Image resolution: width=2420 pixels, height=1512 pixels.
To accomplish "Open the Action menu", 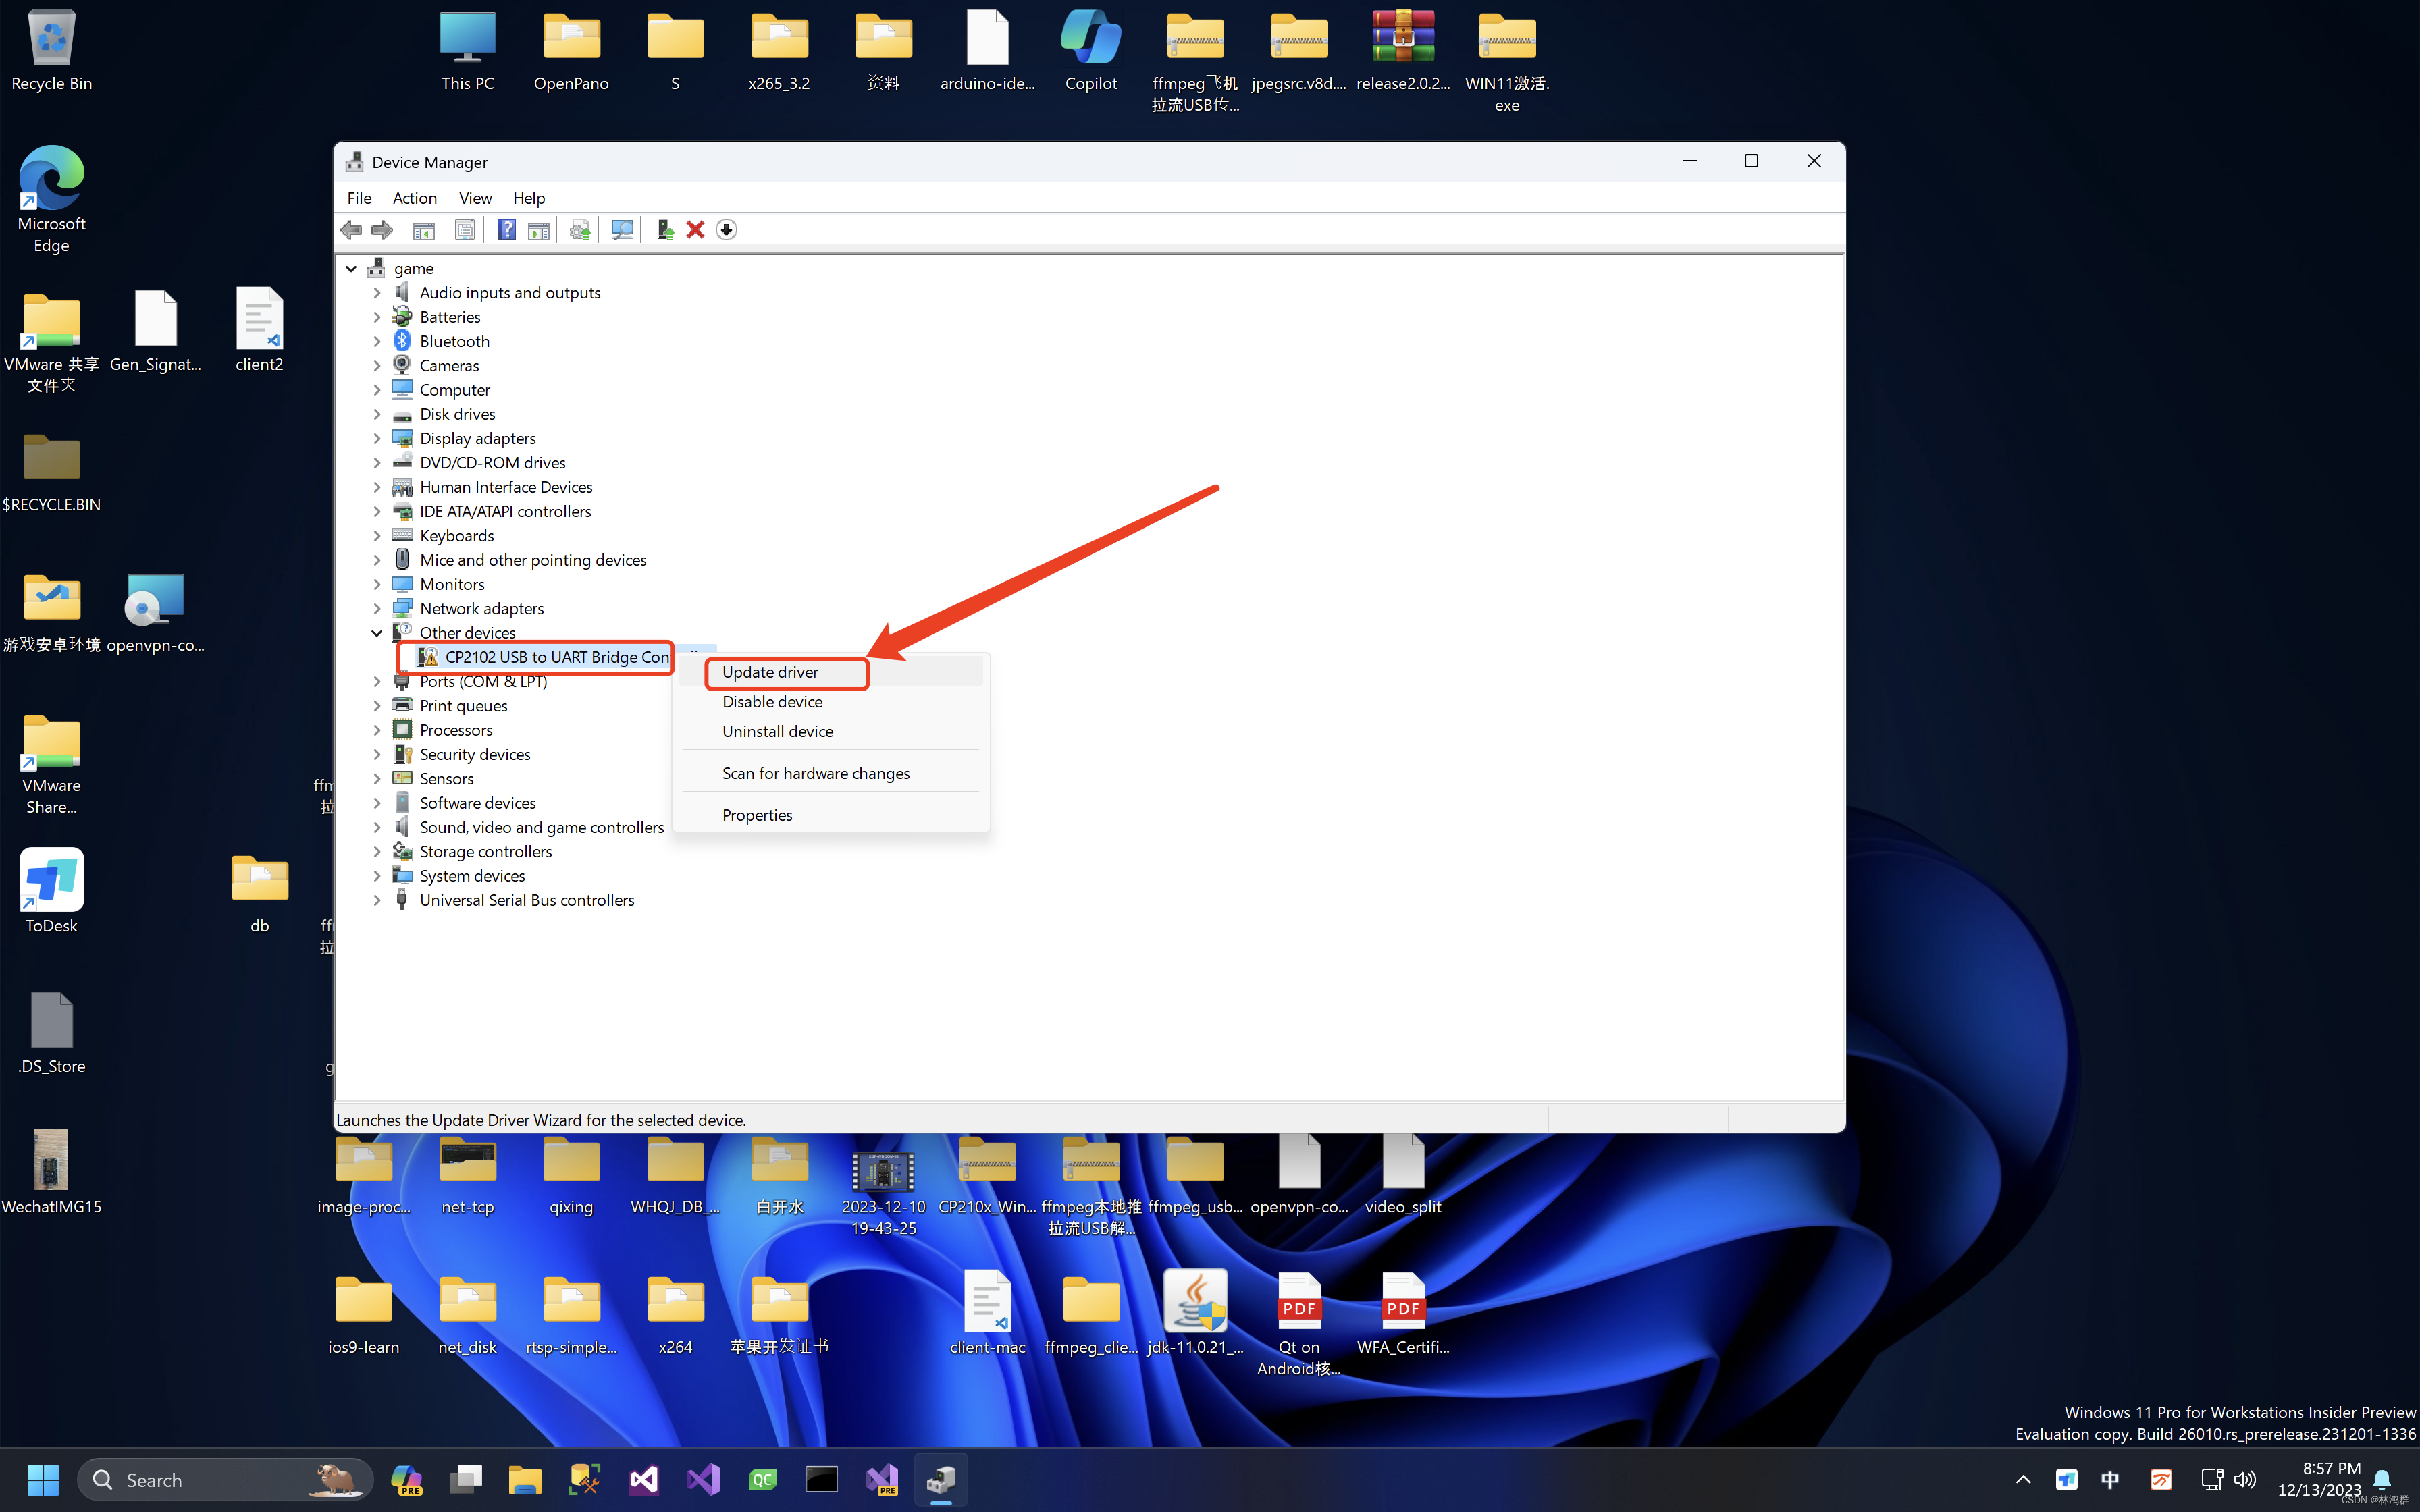I will [415, 198].
